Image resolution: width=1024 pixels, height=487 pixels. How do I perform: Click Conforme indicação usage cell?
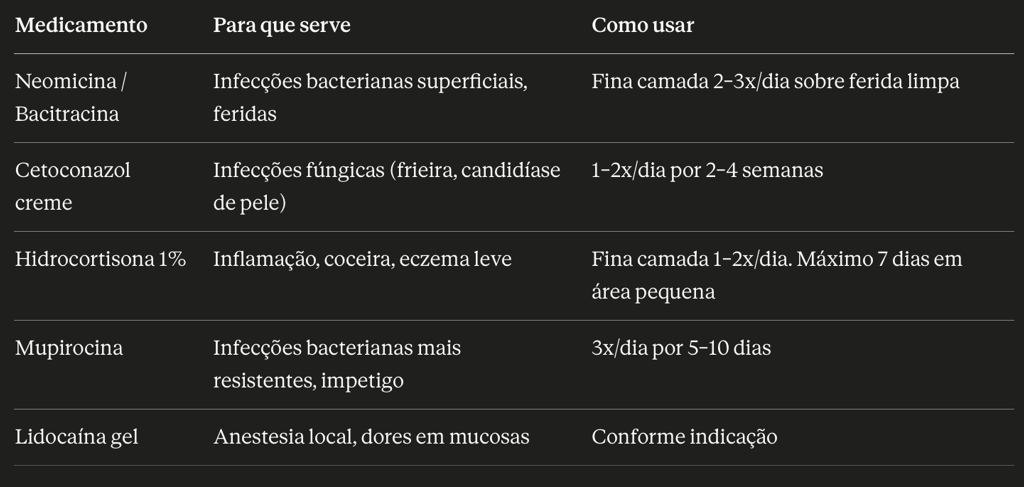pyautogui.click(x=684, y=437)
